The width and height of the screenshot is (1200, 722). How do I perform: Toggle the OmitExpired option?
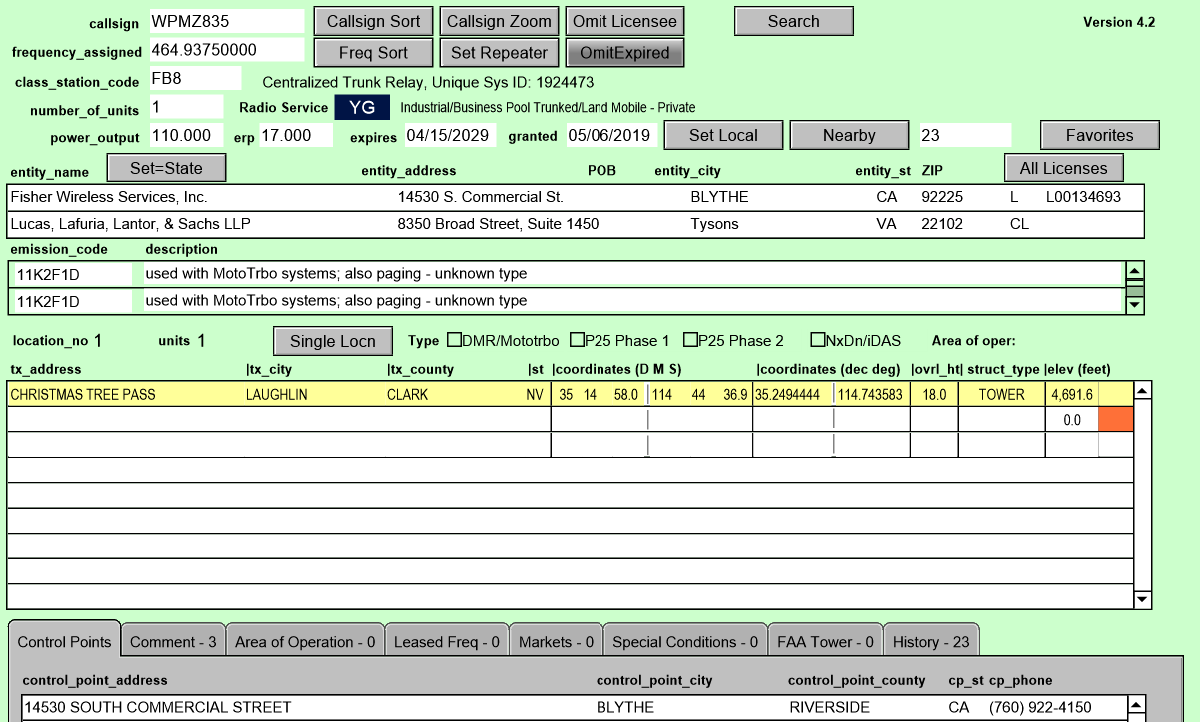pyautogui.click(x=625, y=52)
